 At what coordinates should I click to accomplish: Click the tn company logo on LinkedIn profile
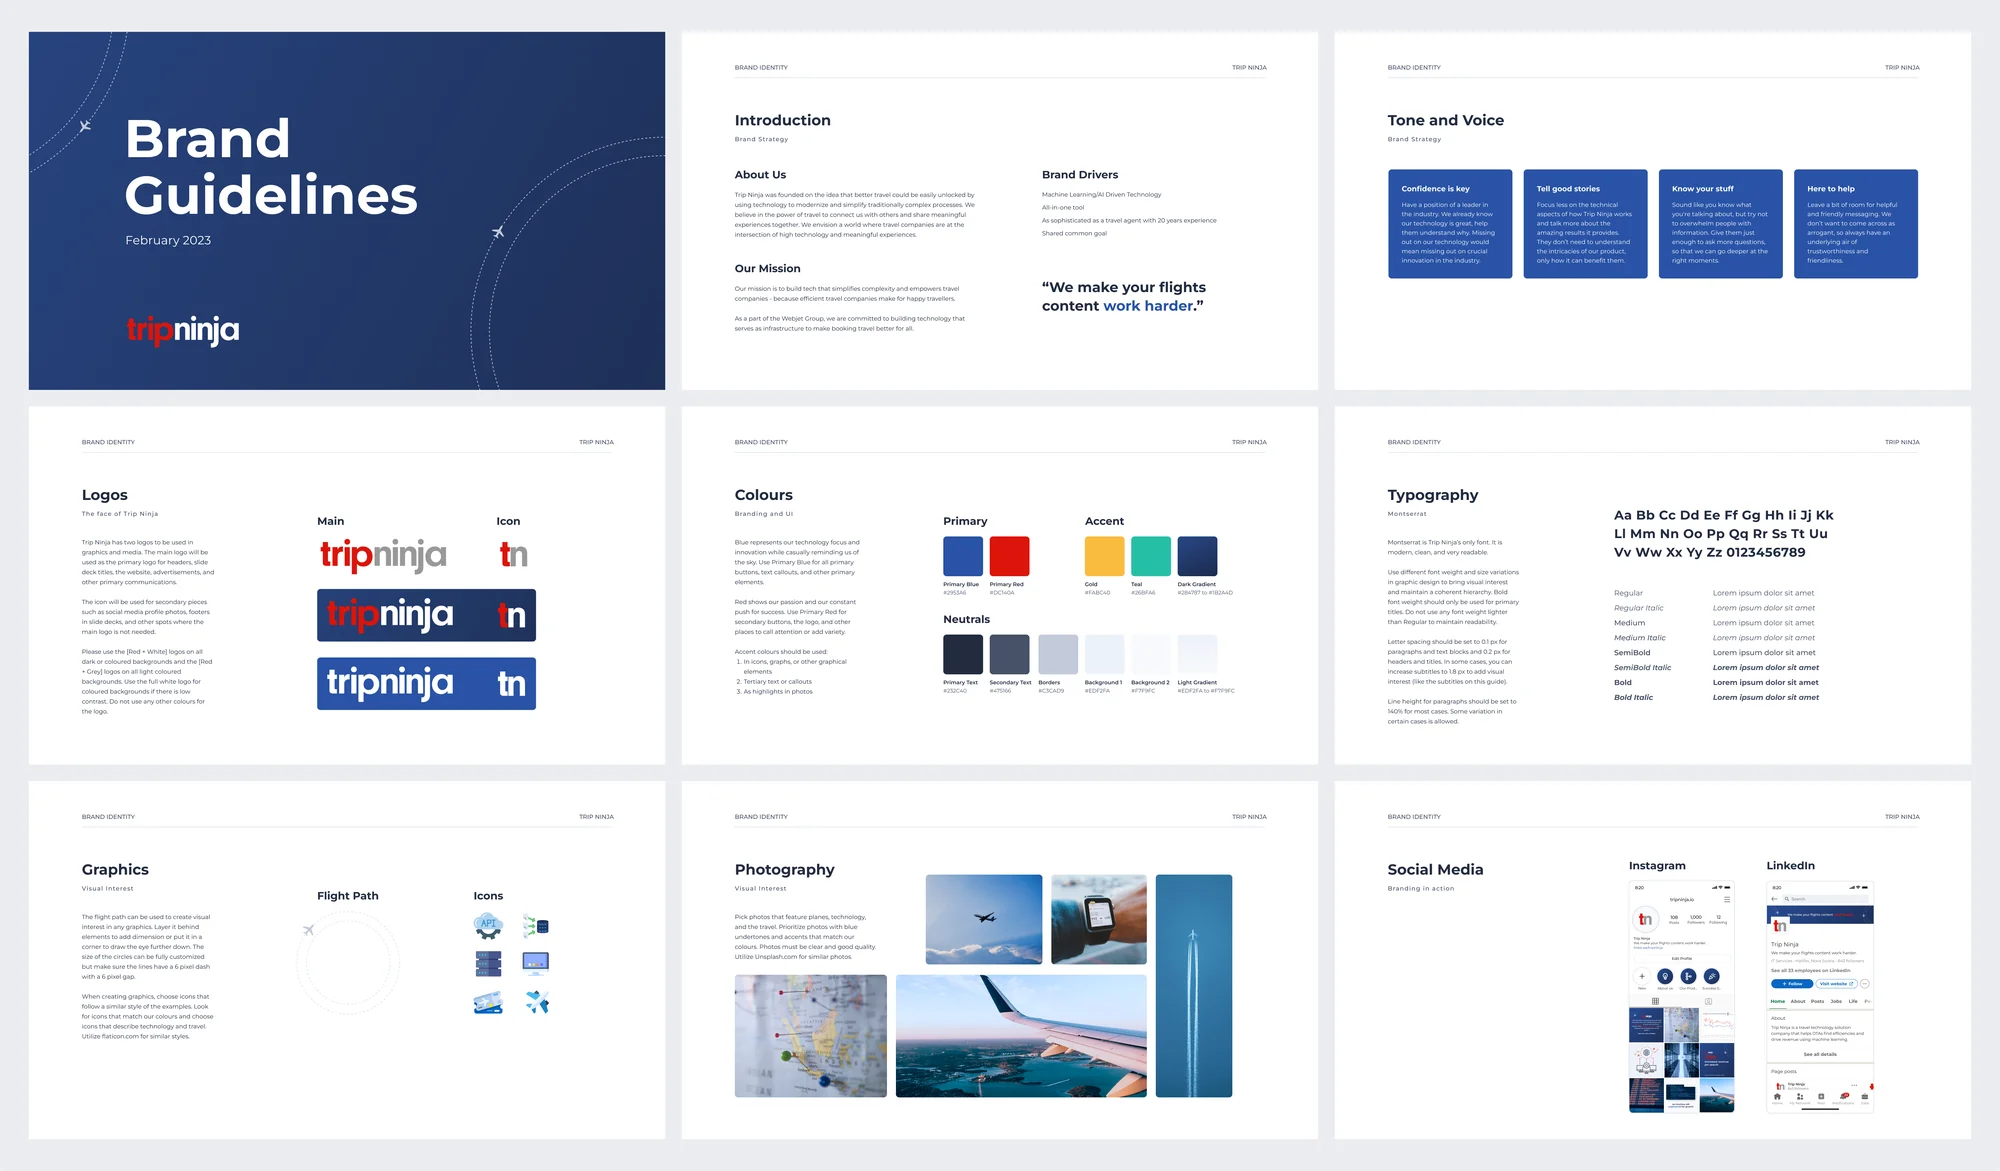tap(1780, 925)
